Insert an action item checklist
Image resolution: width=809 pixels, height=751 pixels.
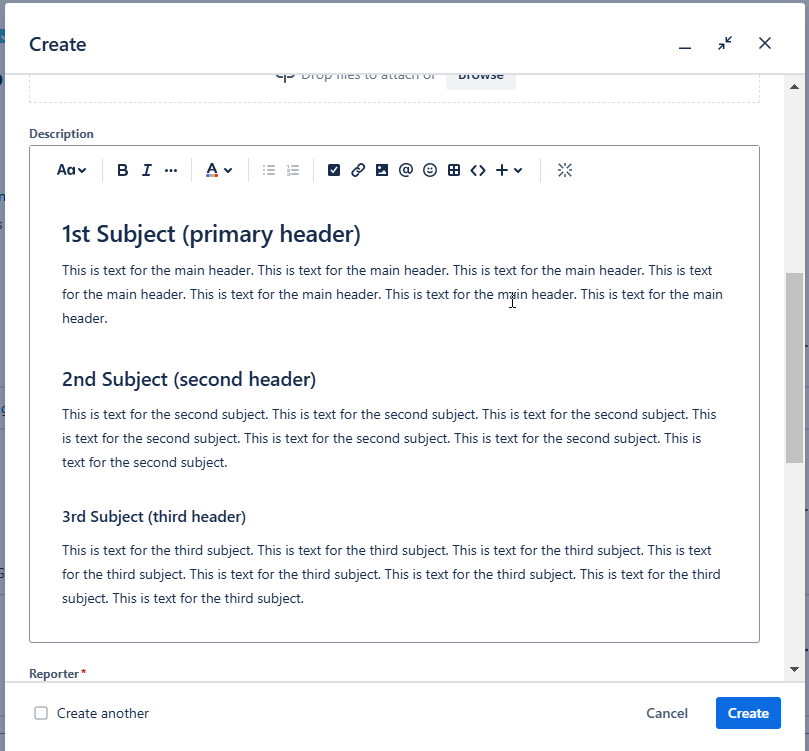coord(333,170)
